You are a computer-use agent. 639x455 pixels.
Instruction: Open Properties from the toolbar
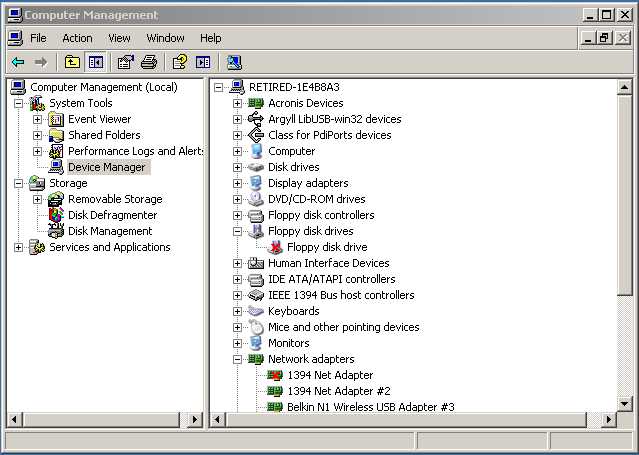click(x=125, y=62)
